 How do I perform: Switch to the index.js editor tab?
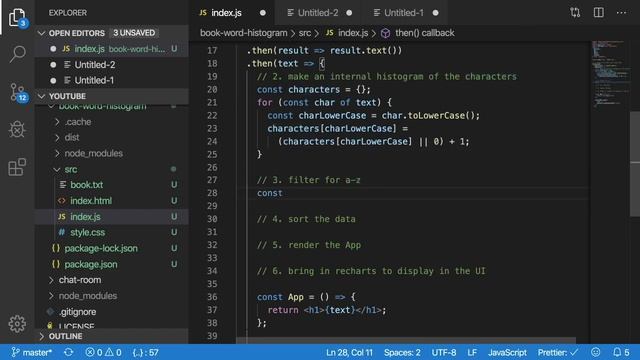232,13
